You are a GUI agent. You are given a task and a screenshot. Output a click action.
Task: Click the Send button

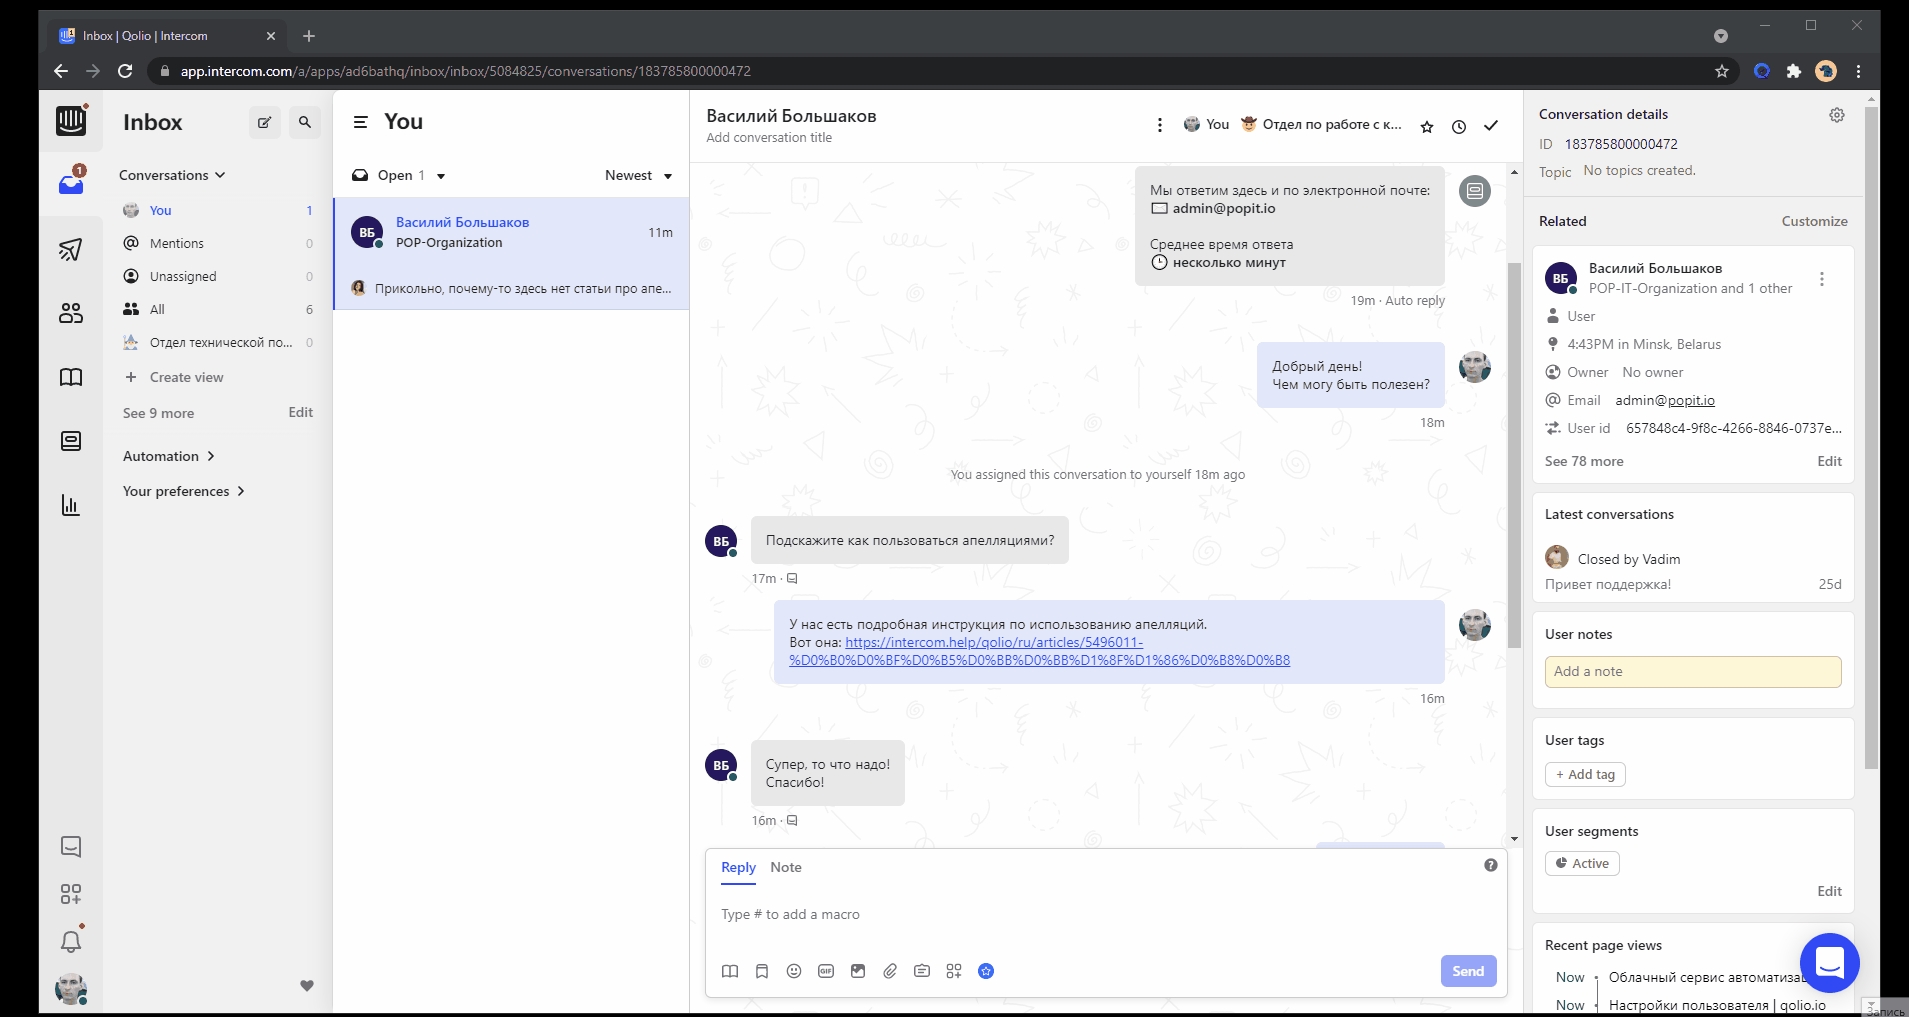[x=1467, y=971]
